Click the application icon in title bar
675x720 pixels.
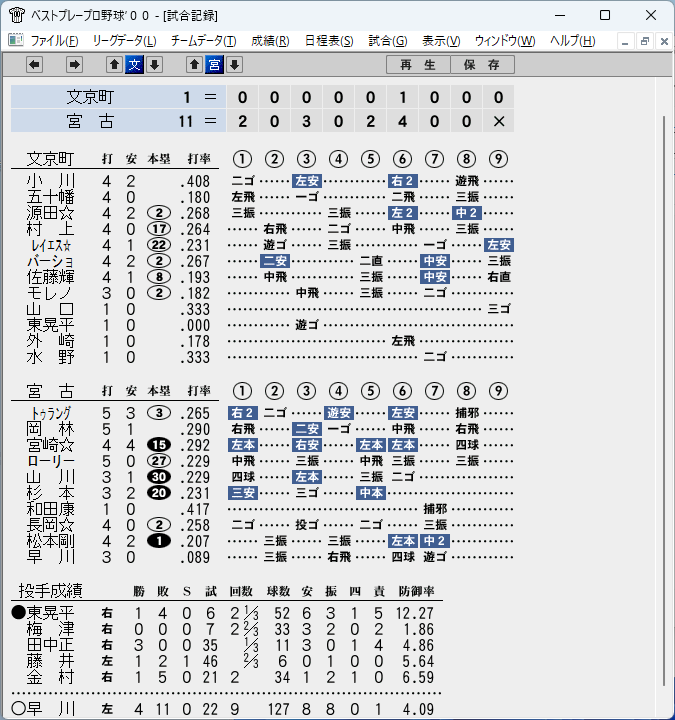click(17, 15)
